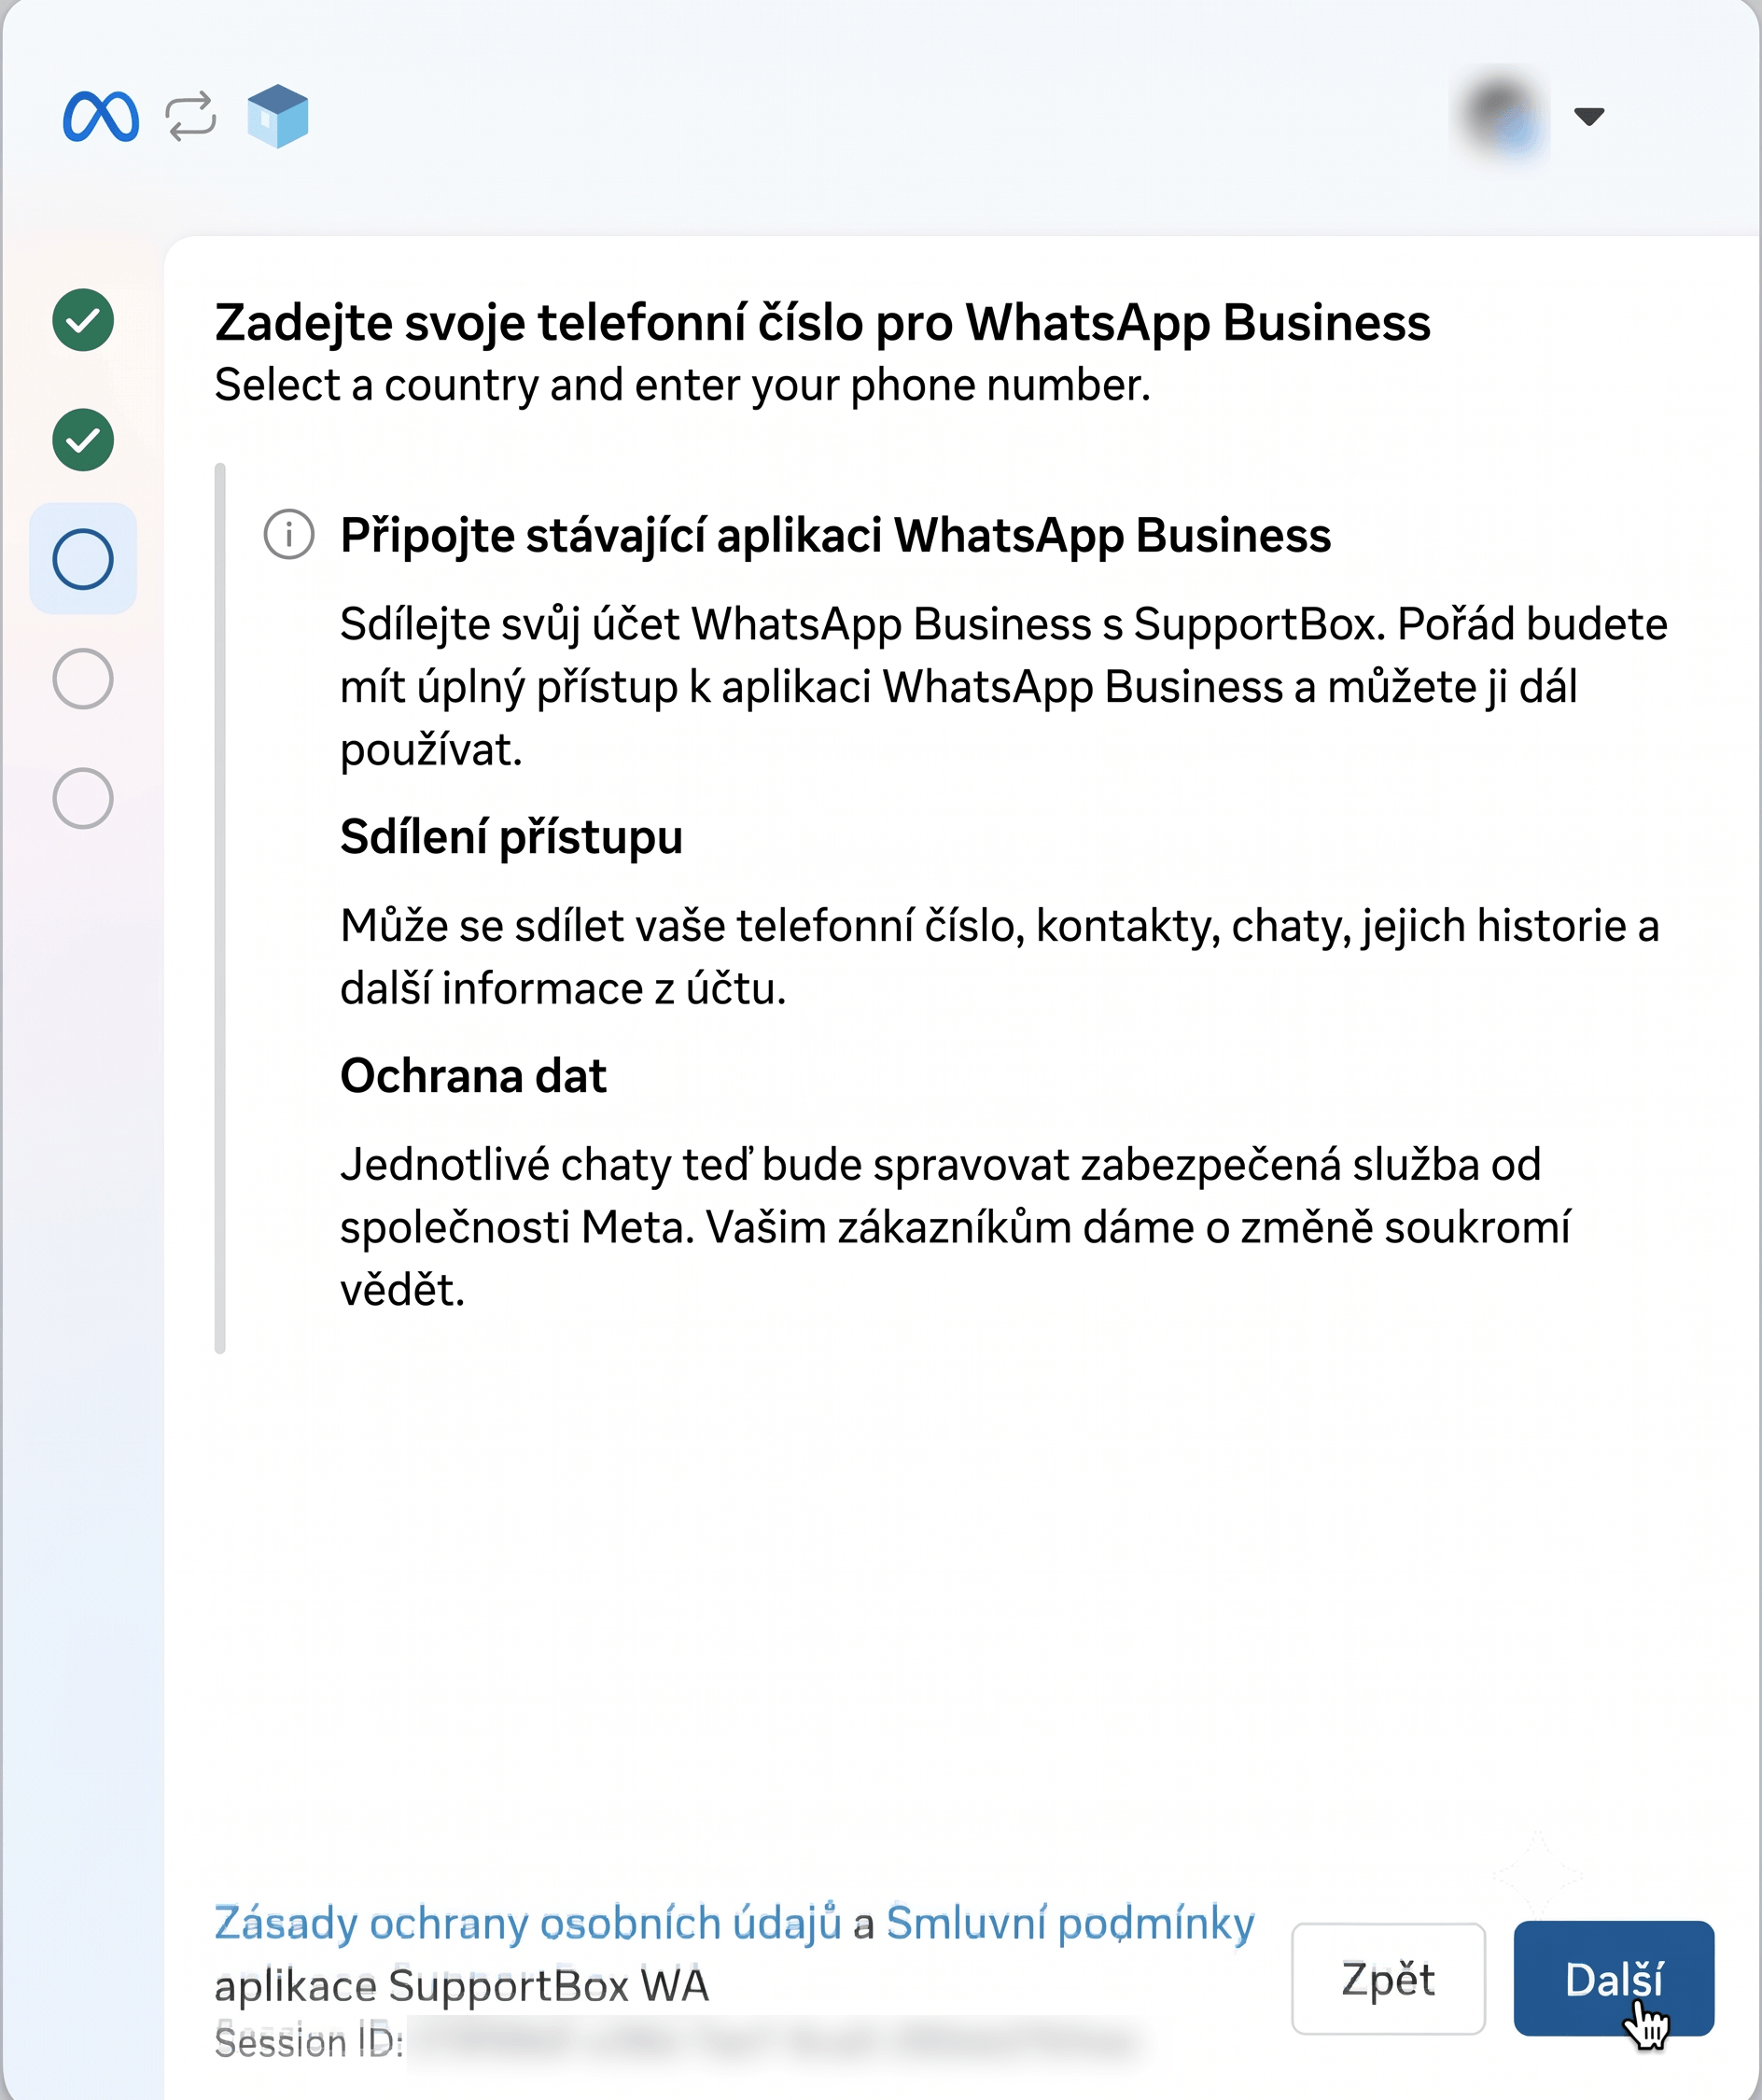Image resolution: width=1762 pixels, height=2100 pixels.
Task: Open the Smluvní podmínky link
Action: pyautogui.click(x=1070, y=1923)
